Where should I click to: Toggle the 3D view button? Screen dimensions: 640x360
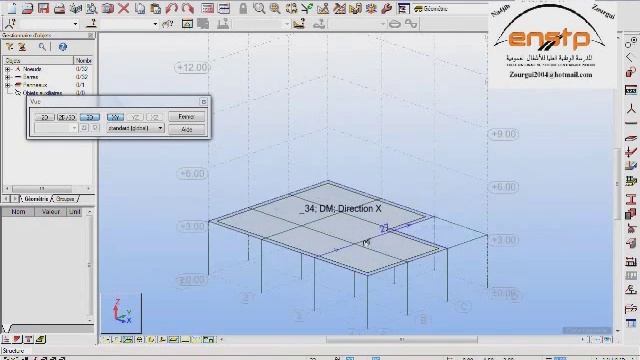coord(90,117)
